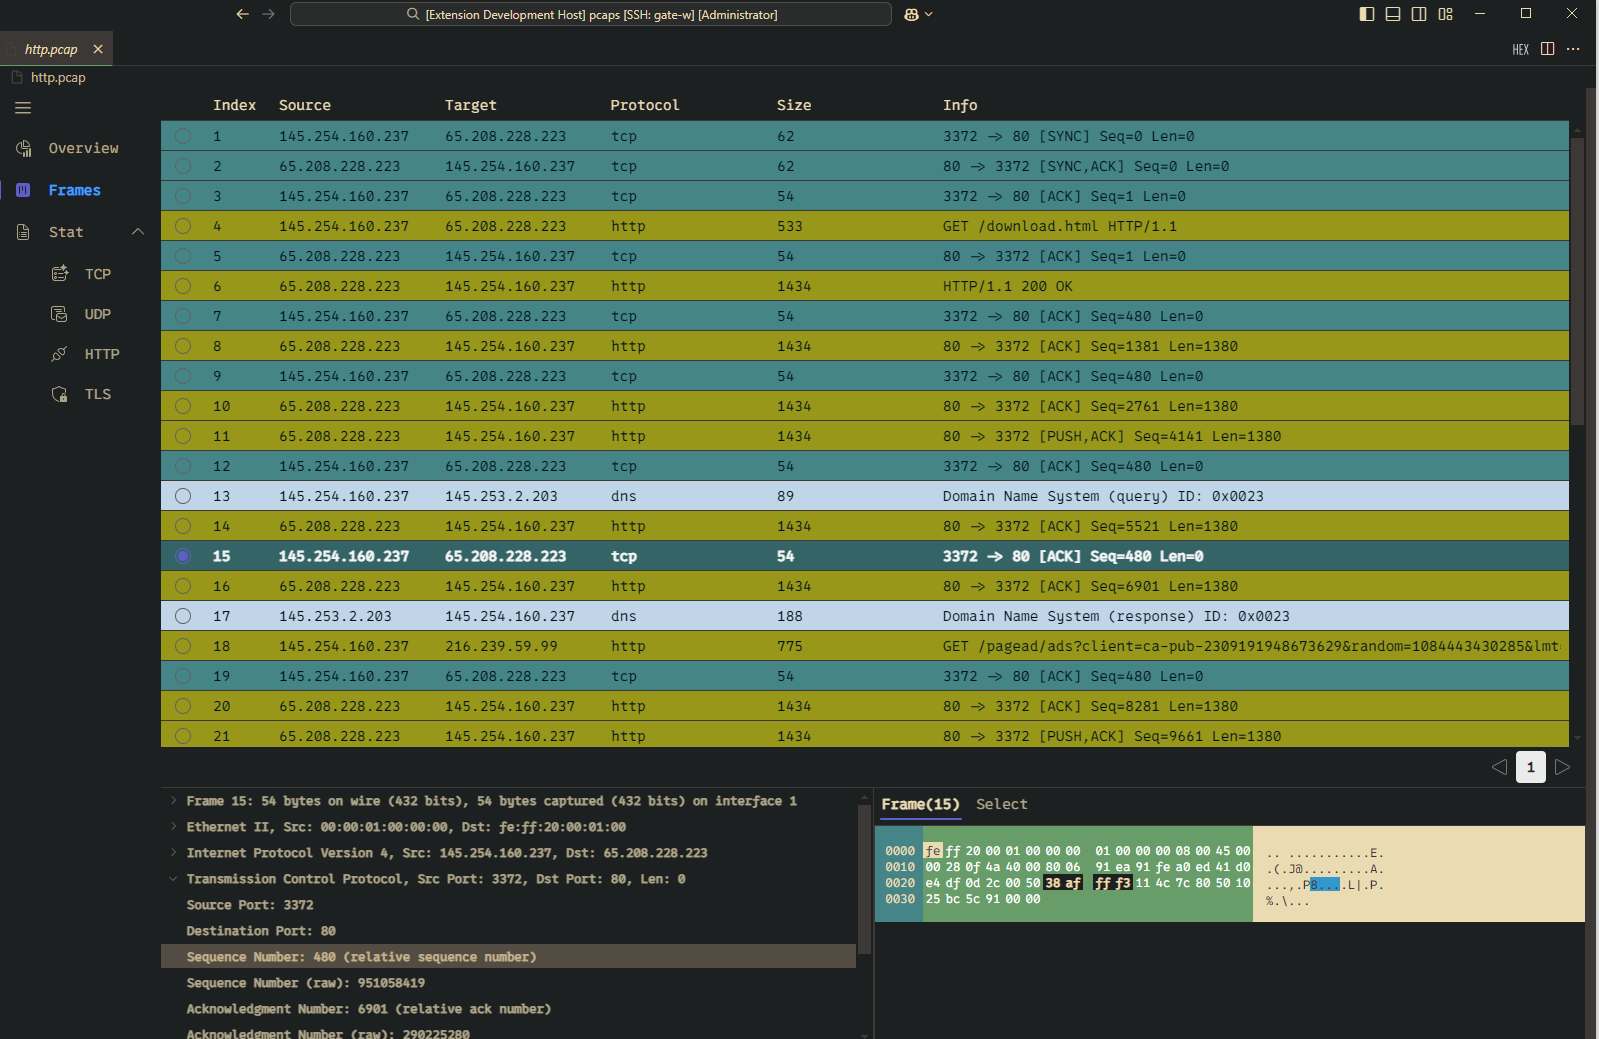
Task: Select Acknowledgment Number: 6901 row
Action: point(508,1009)
